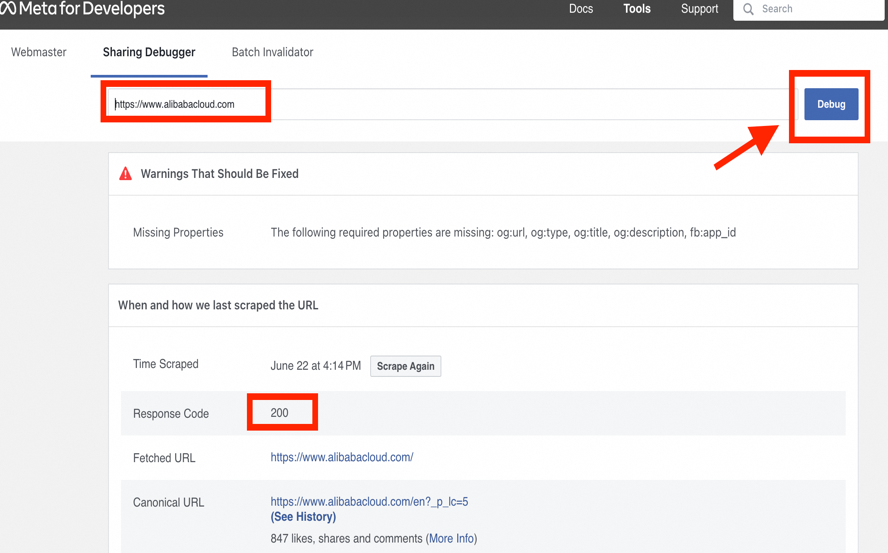Click the Canonical URL label
The width and height of the screenshot is (888, 553).
tap(169, 503)
